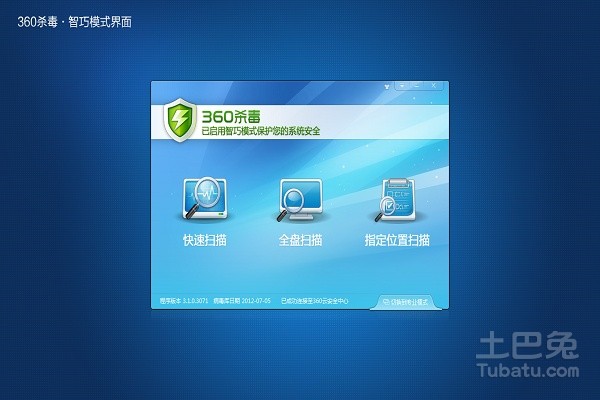The image size is (600, 400).
Task: Minimize the 360杀毒 window
Action: pyautogui.click(x=417, y=86)
